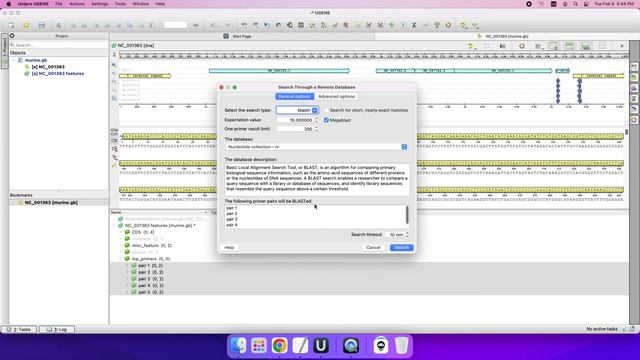640x360 pixels.
Task: Open the File menu
Action: [59, 4]
